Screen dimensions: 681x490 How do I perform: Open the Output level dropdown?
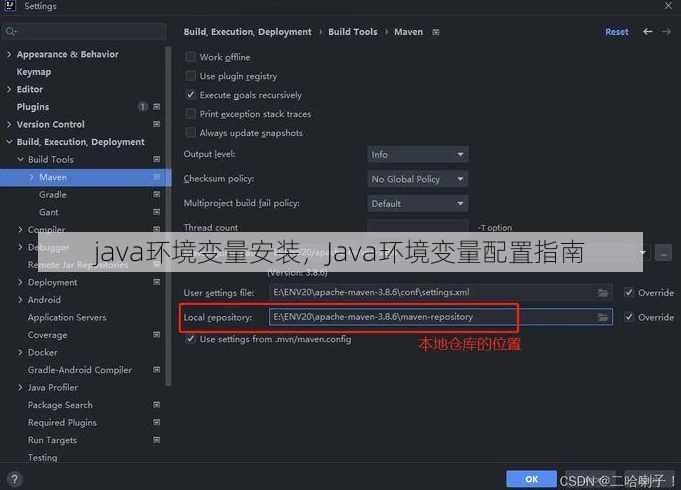418,154
